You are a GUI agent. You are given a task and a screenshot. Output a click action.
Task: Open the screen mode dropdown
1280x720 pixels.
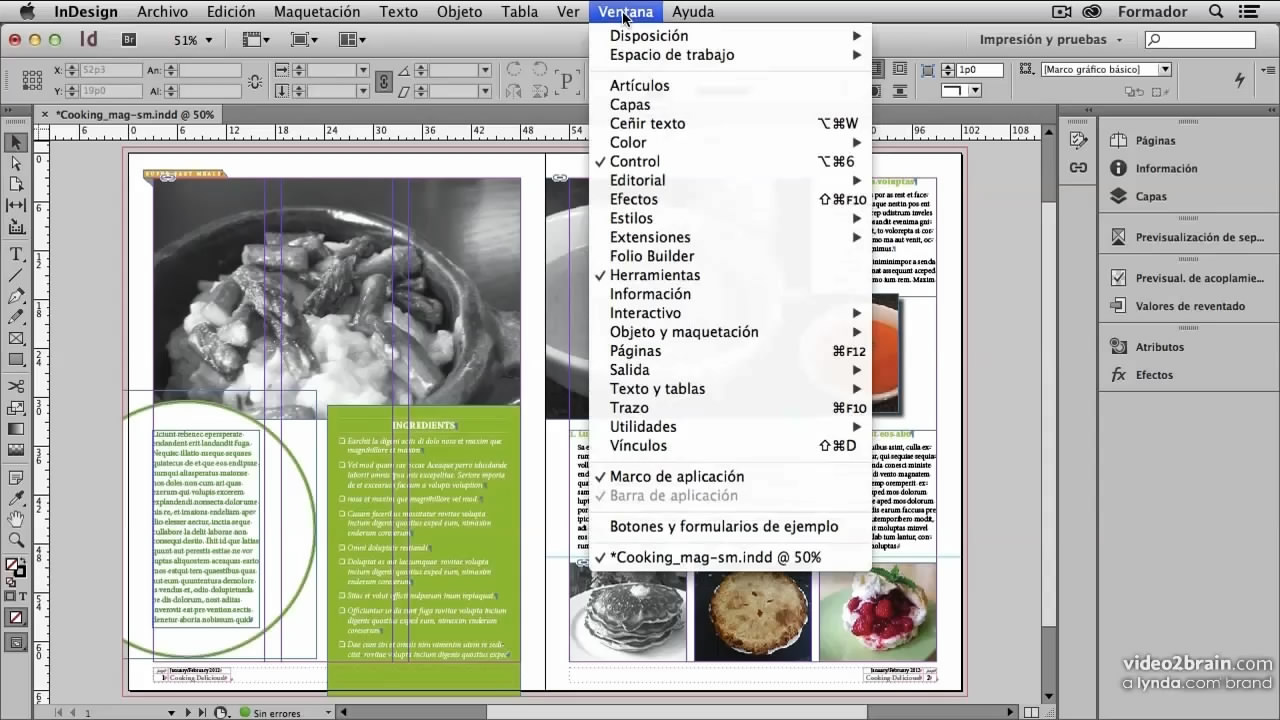click(304, 40)
